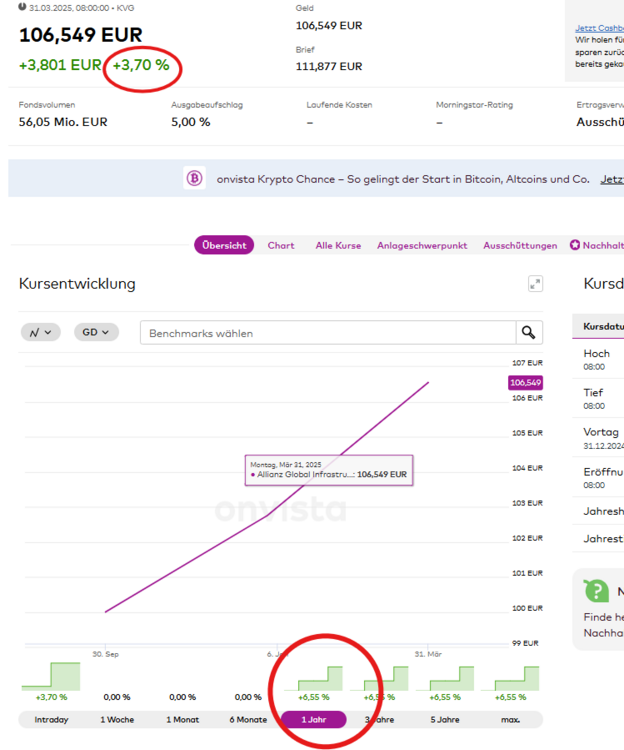Viewport: 624px width, 750px height.
Task: Select the Übersicht tab
Action: (x=224, y=245)
